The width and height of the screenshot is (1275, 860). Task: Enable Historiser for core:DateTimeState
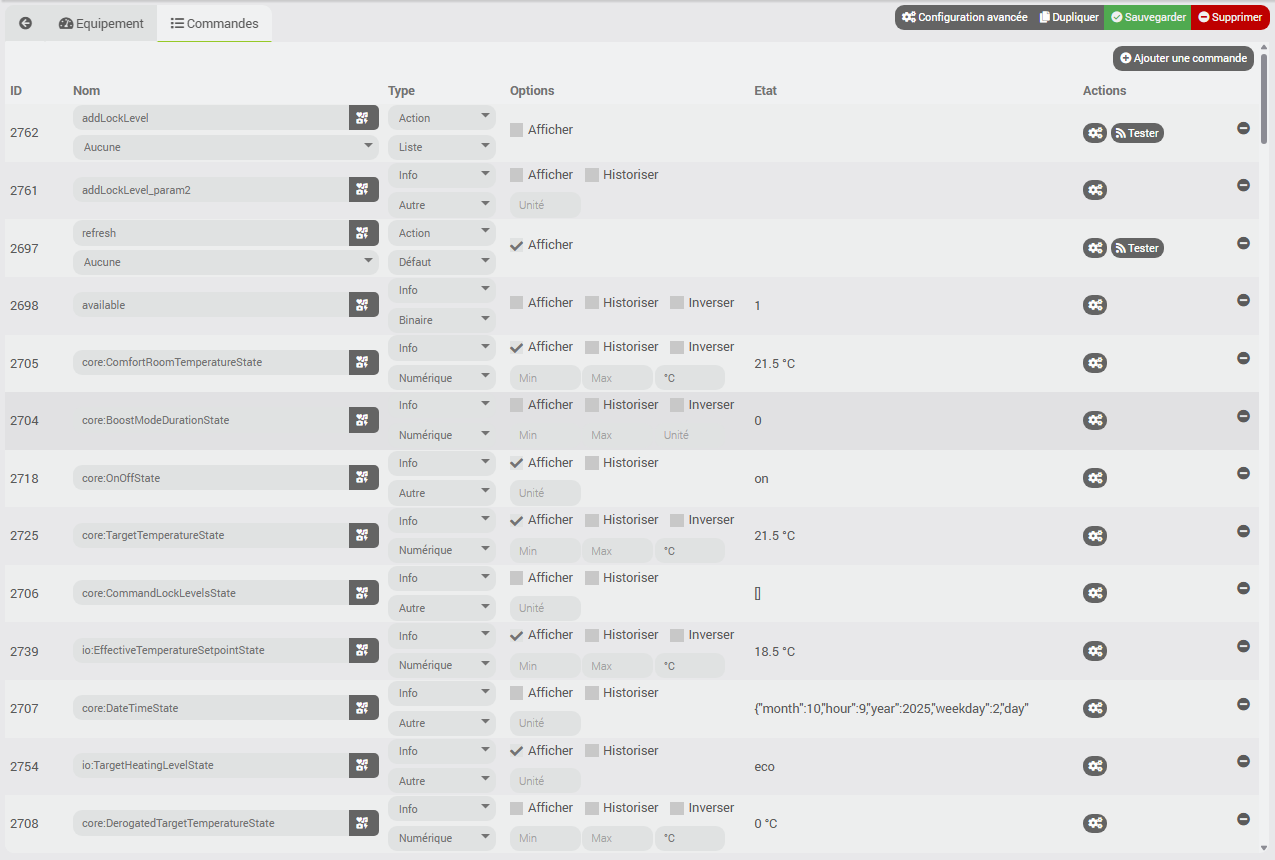(592, 693)
